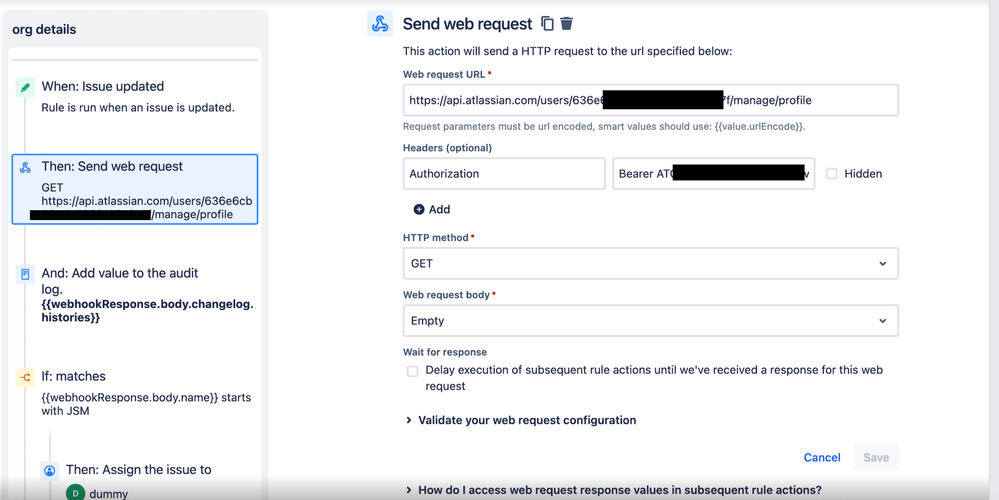Select When: Issue updated trigger step
999x500 pixels.
[x=135, y=97]
